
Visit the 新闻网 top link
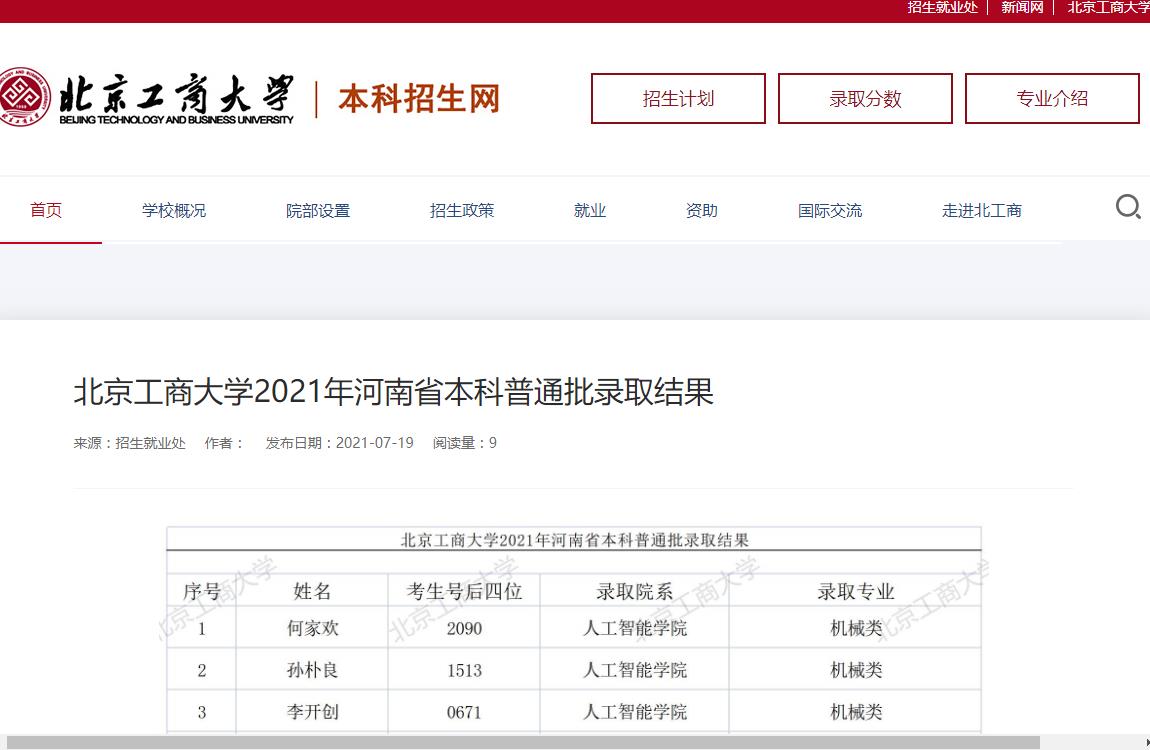click(1022, 7)
